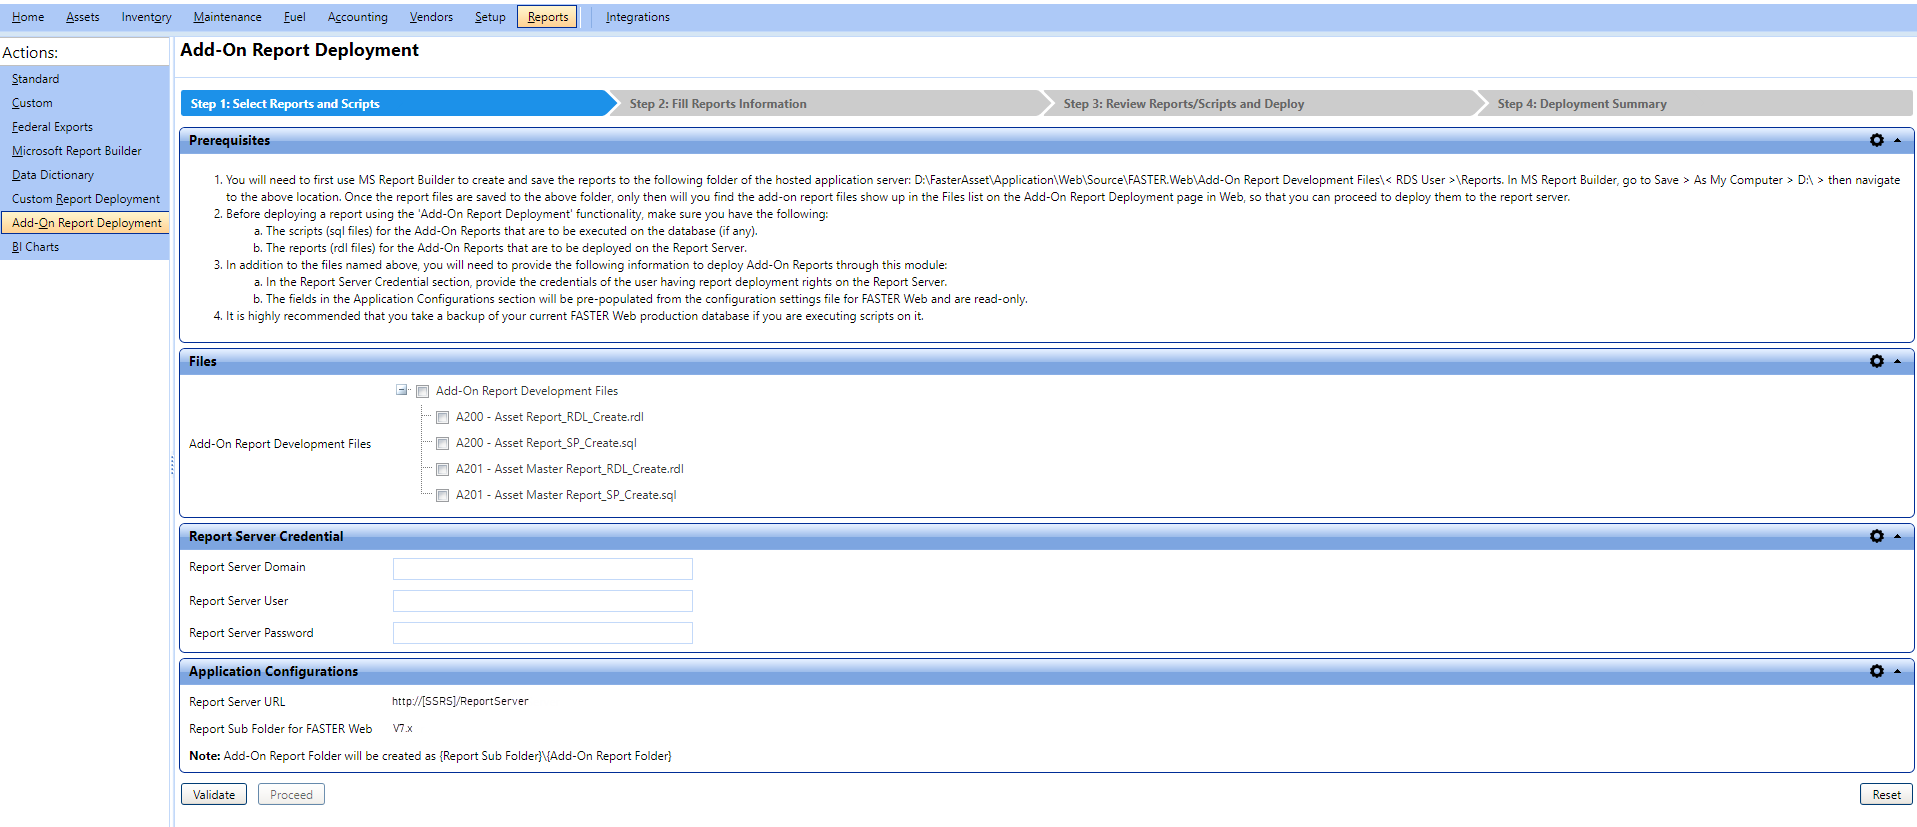The width and height of the screenshot is (1917, 827).
Task: Open settings gear in Application Configurations panel
Action: [1876, 672]
